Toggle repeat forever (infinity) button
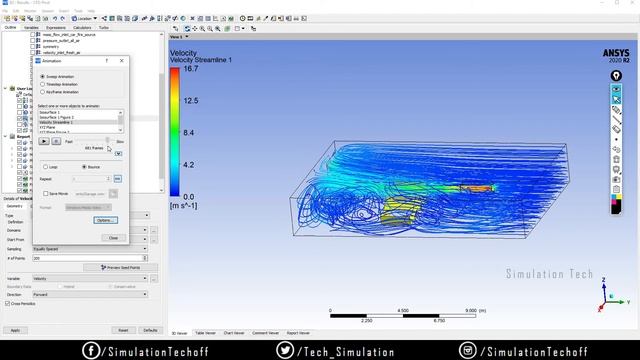 point(118,179)
